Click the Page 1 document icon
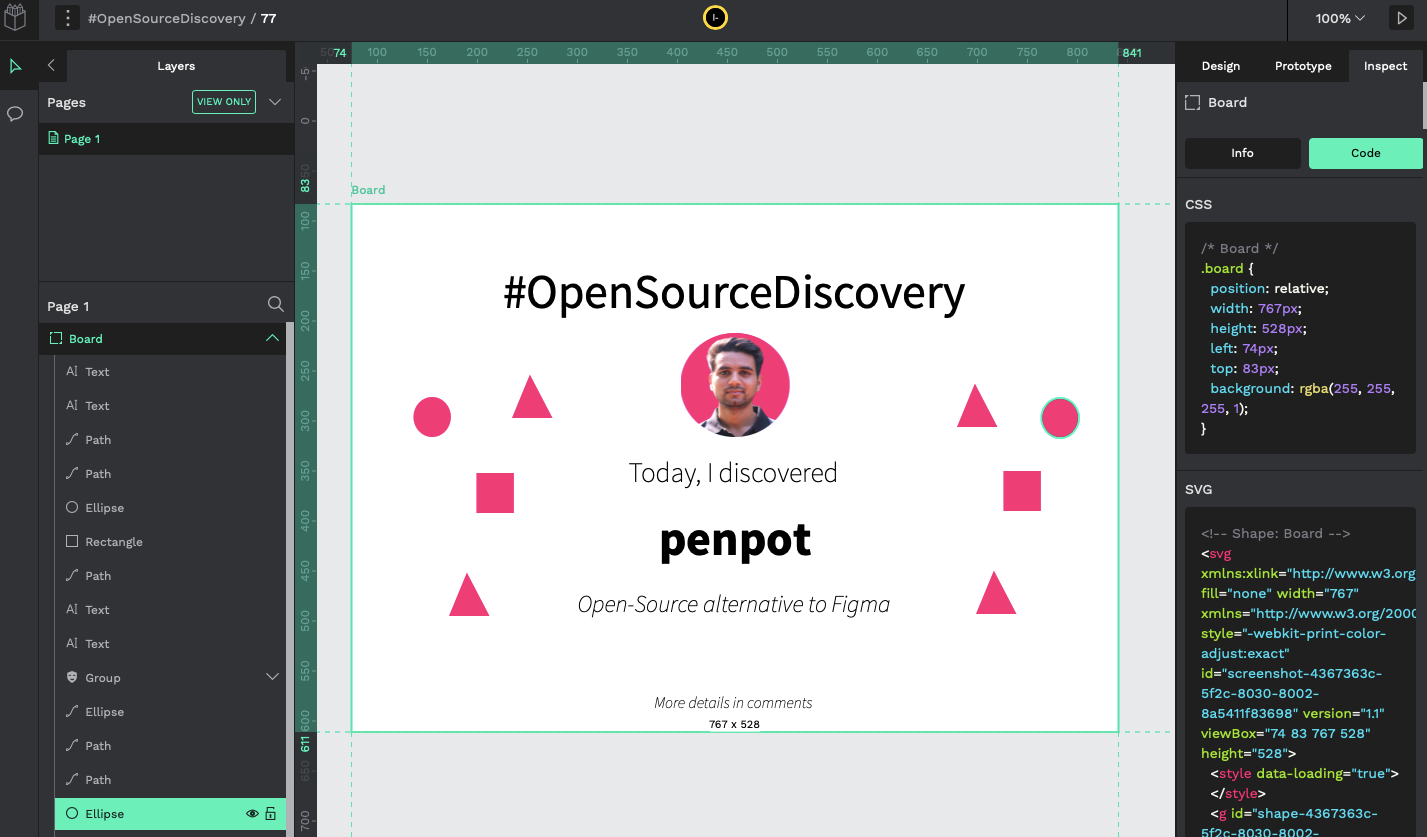Viewport: 1427px width, 837px height. click(54, 139)
